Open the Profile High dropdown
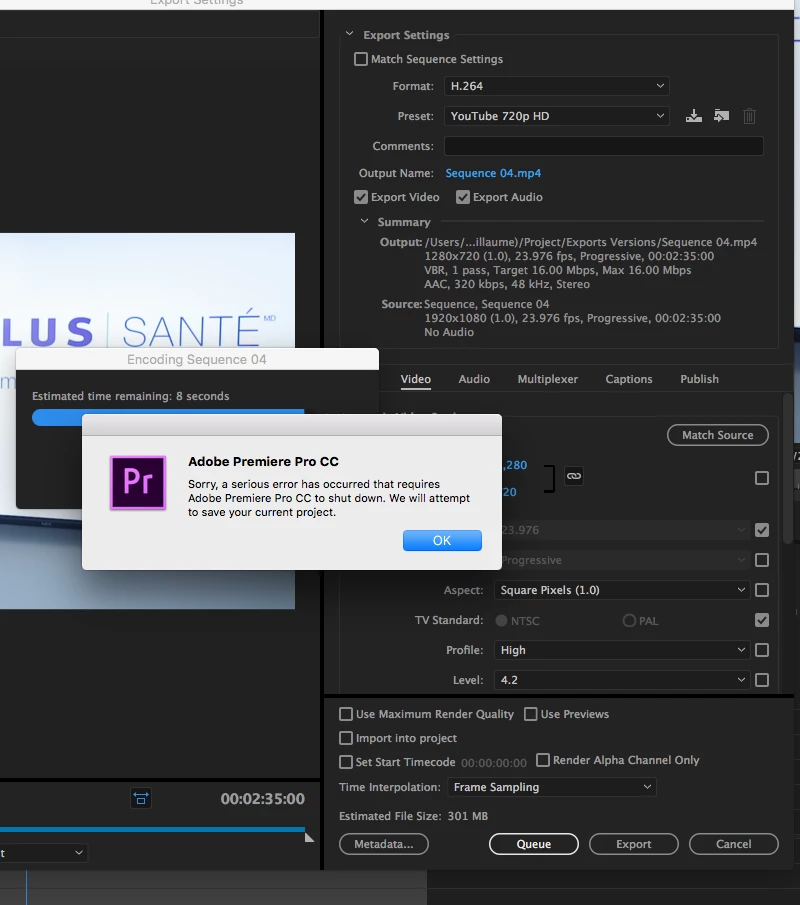800x905 pixels. 622,650
